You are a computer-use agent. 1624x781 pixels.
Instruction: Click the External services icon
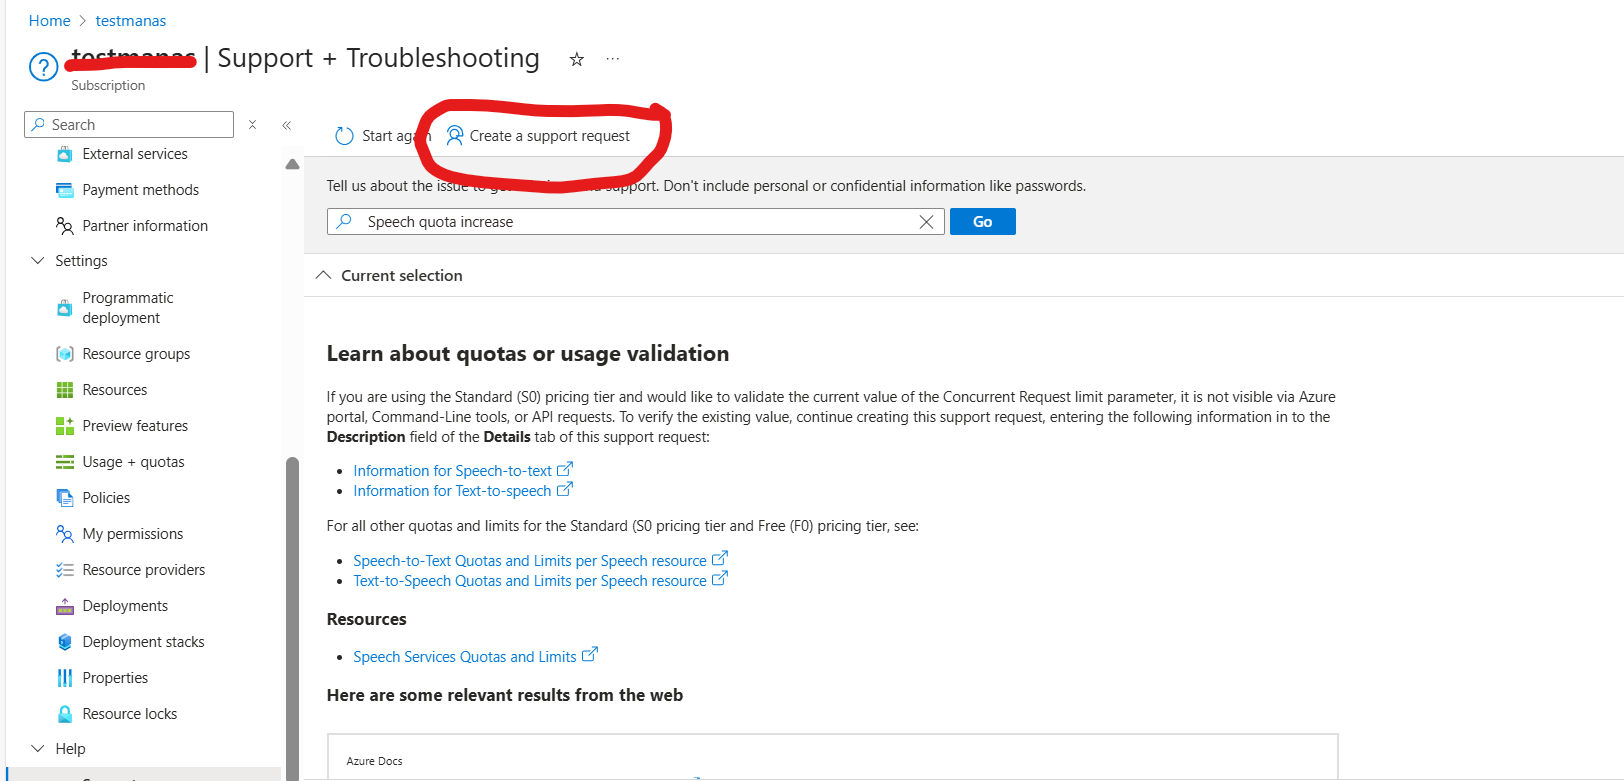pyautogui.click(x=65, y=154)
